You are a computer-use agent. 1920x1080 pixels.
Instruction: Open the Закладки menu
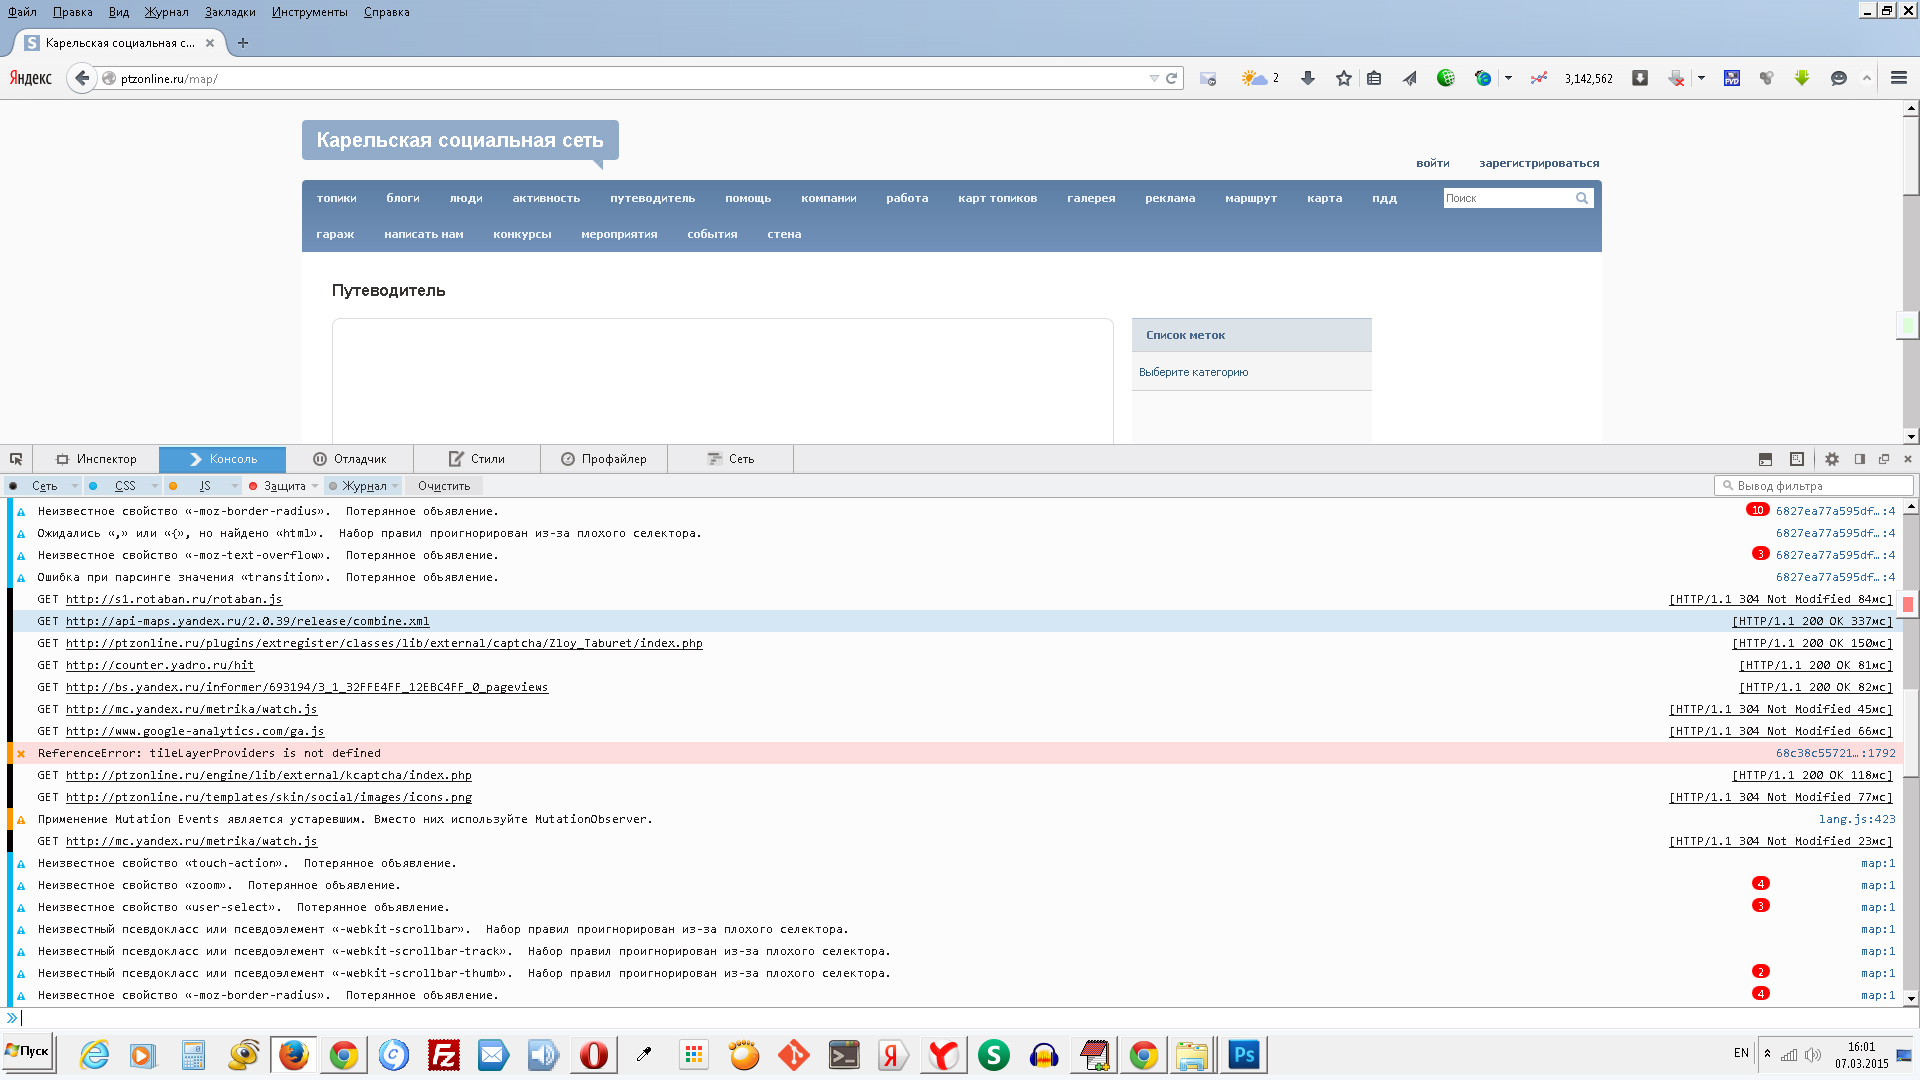tap(230, 12)
